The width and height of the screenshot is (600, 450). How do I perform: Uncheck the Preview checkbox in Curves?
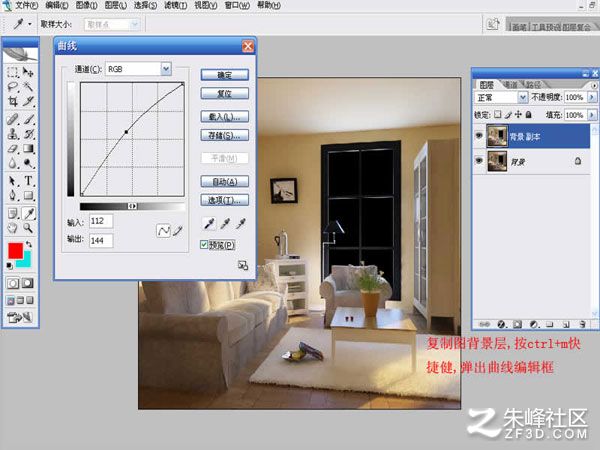(x=204, y=245)
